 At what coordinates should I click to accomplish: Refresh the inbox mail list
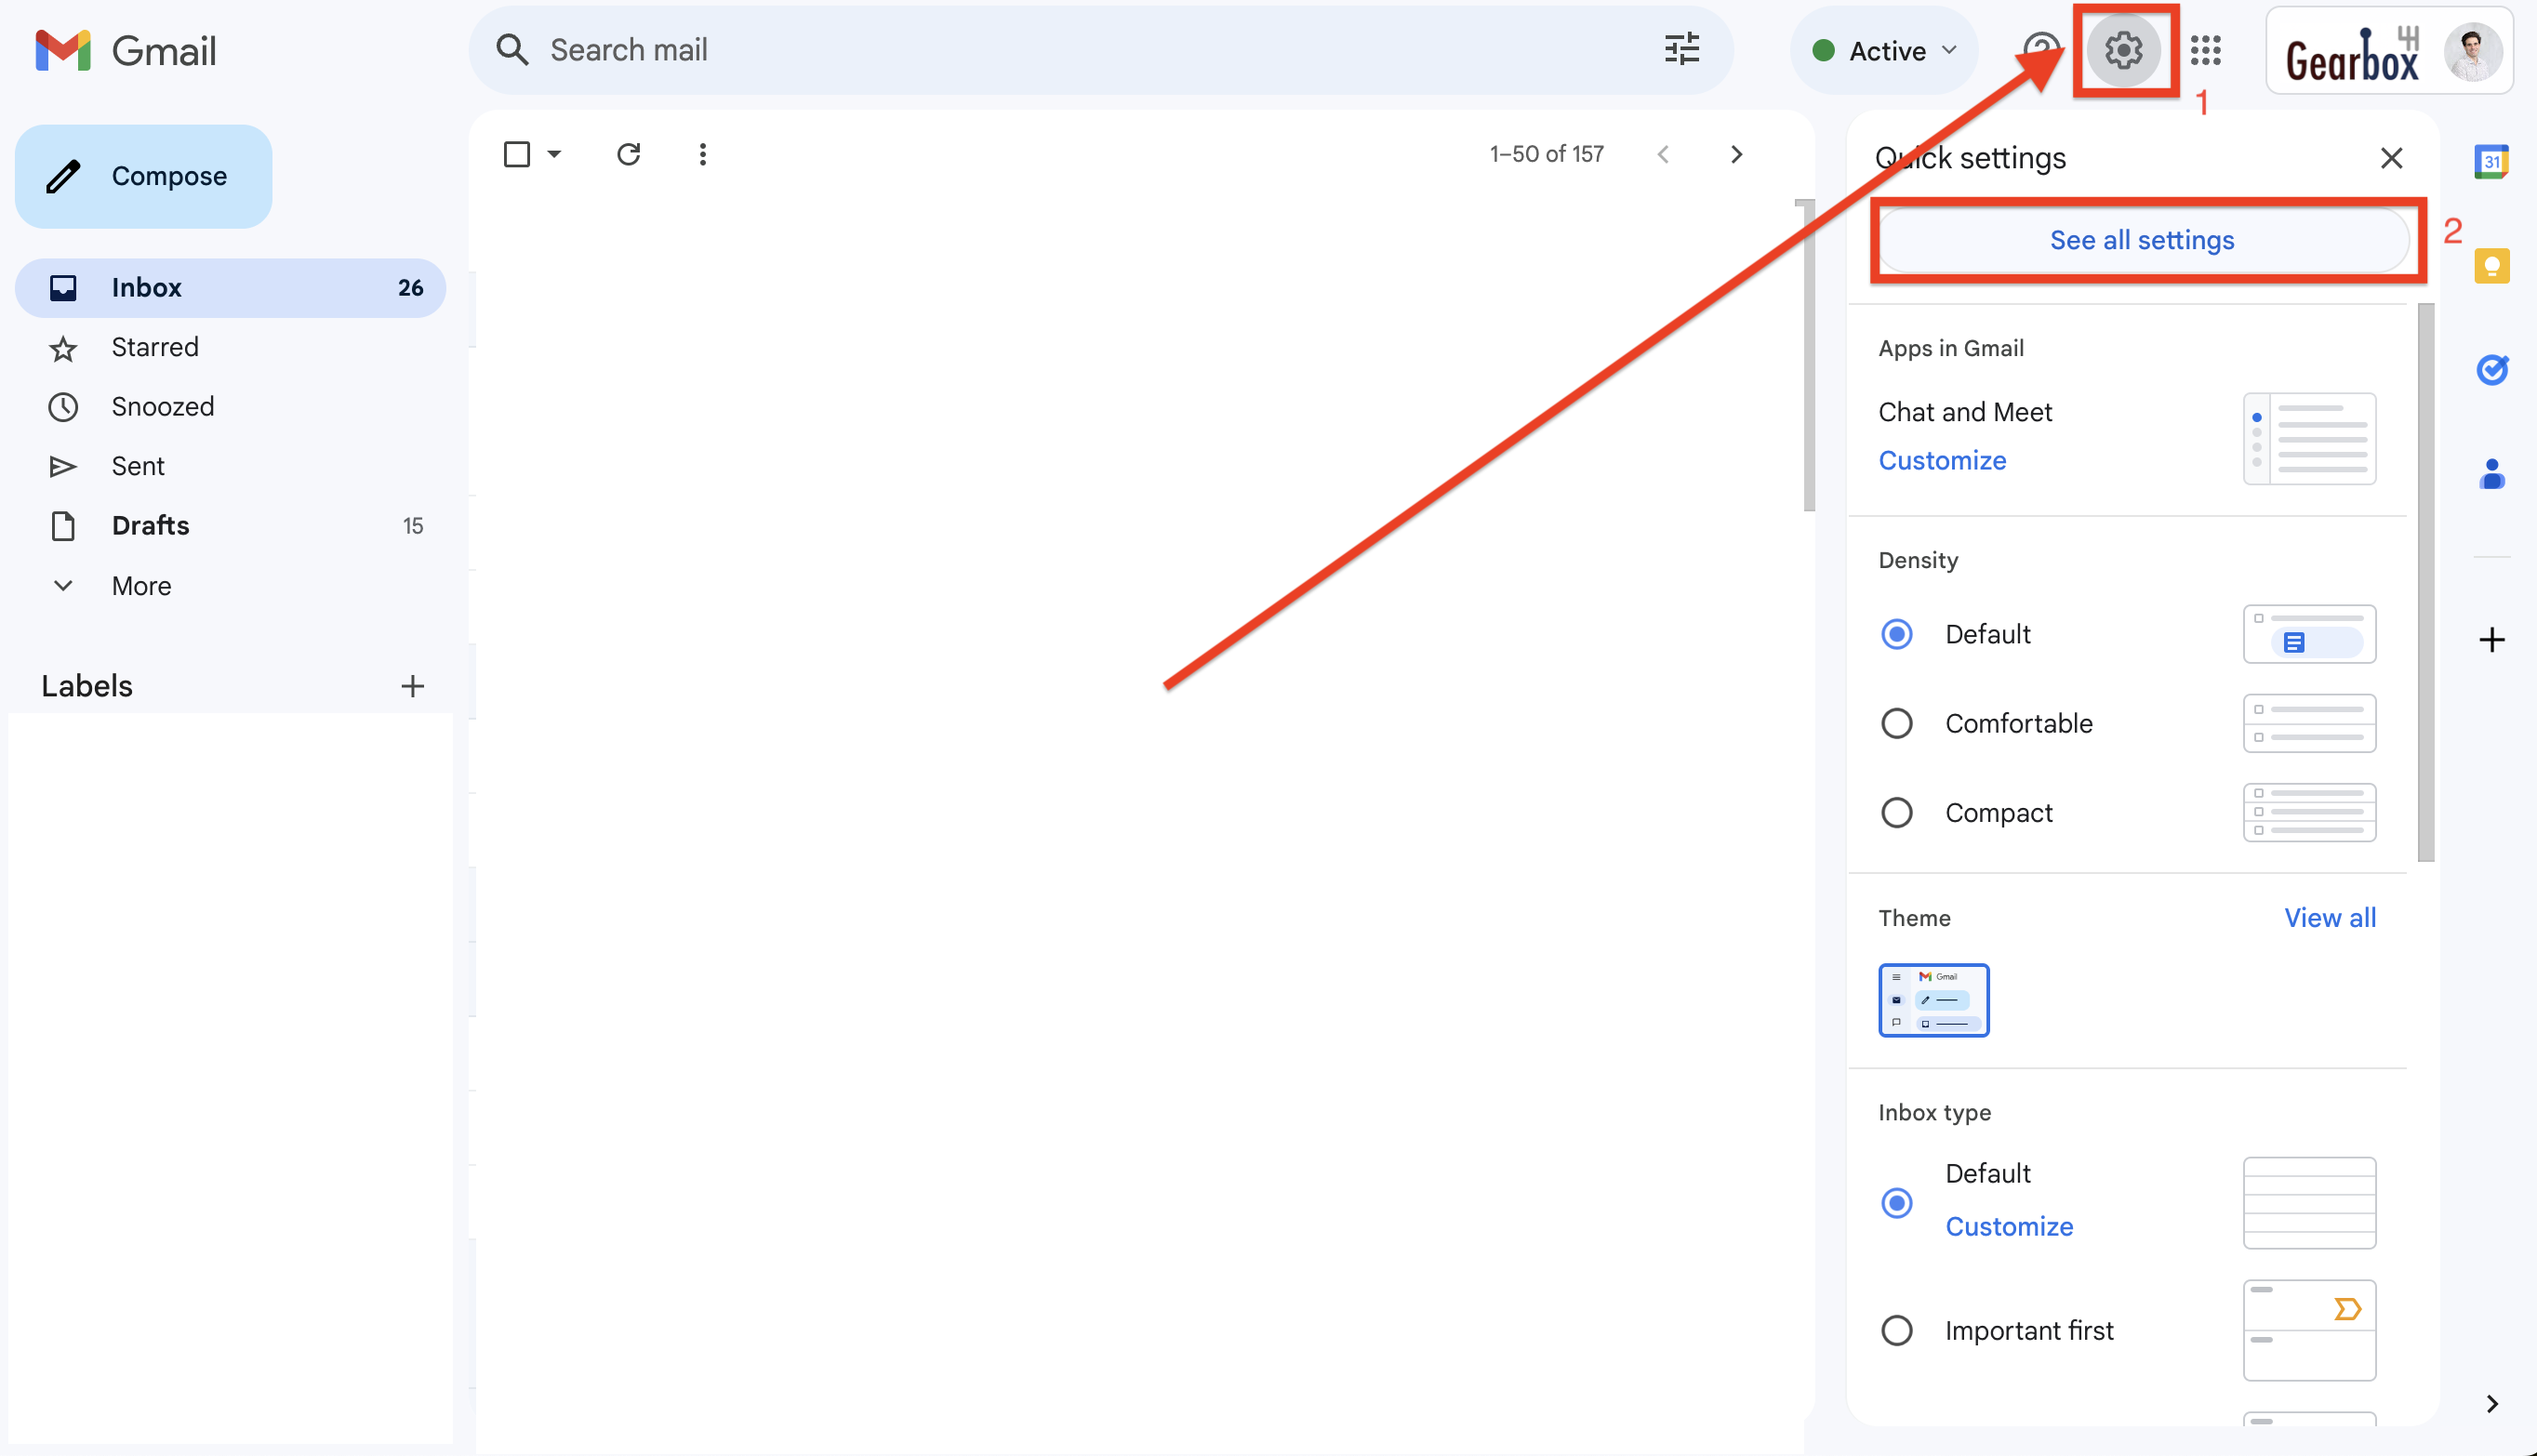coord(630,154)
